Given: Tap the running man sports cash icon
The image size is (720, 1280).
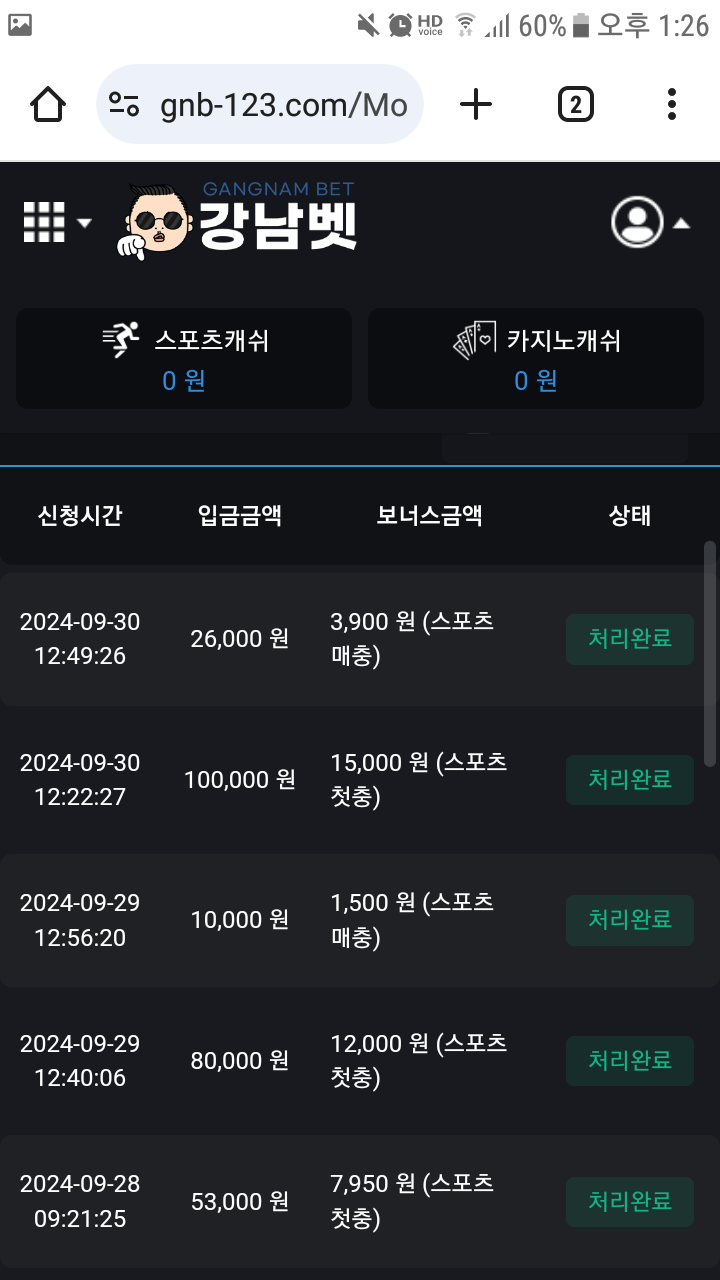Looking at the screenshot, I should click(122, 341).
